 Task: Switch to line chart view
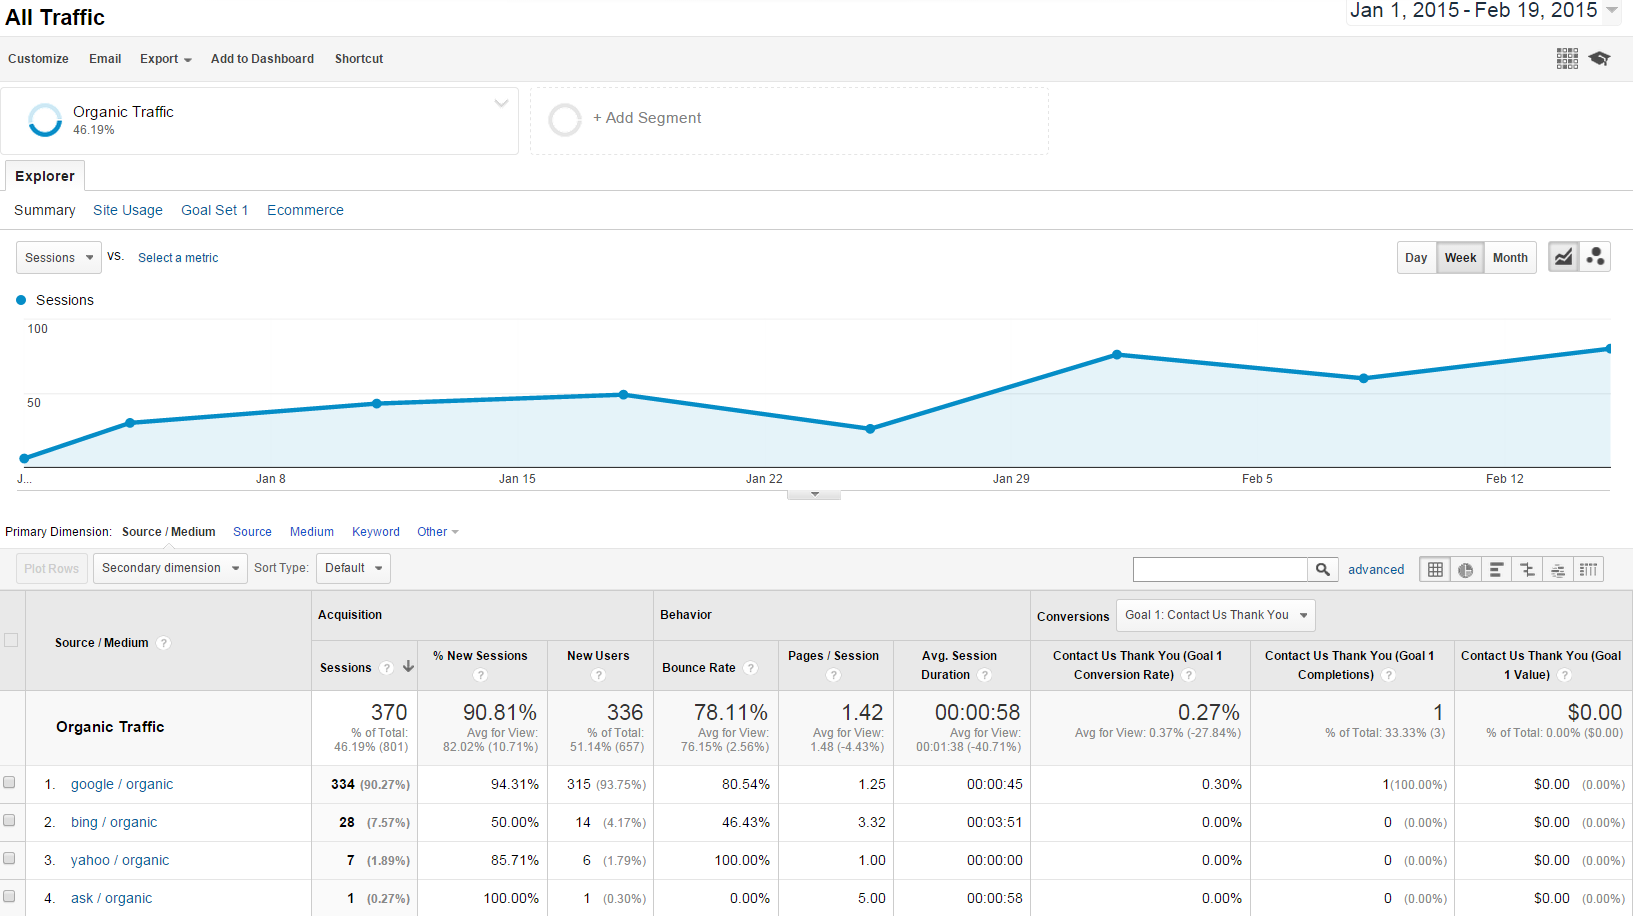pyautogui.click(x=1564, y=257)
